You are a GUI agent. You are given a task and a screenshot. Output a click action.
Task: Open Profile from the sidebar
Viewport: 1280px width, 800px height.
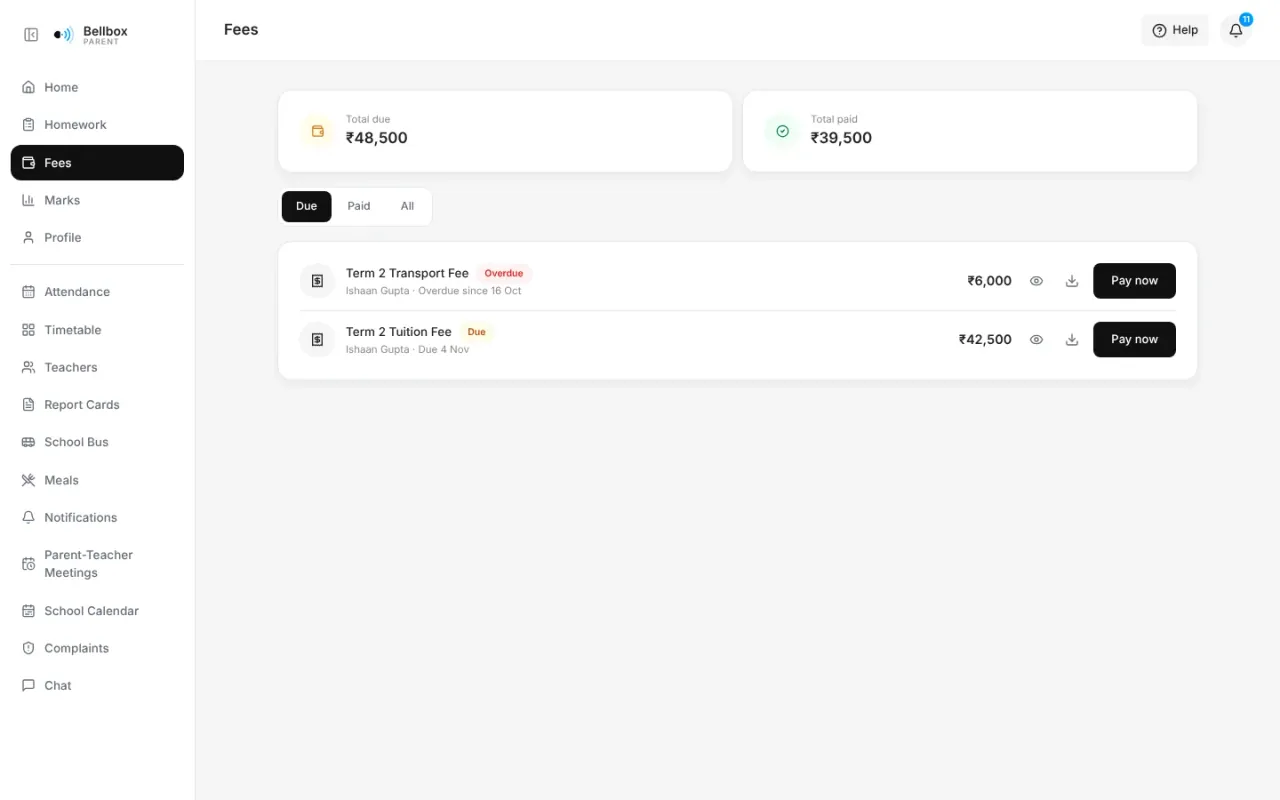pos(97,238)
